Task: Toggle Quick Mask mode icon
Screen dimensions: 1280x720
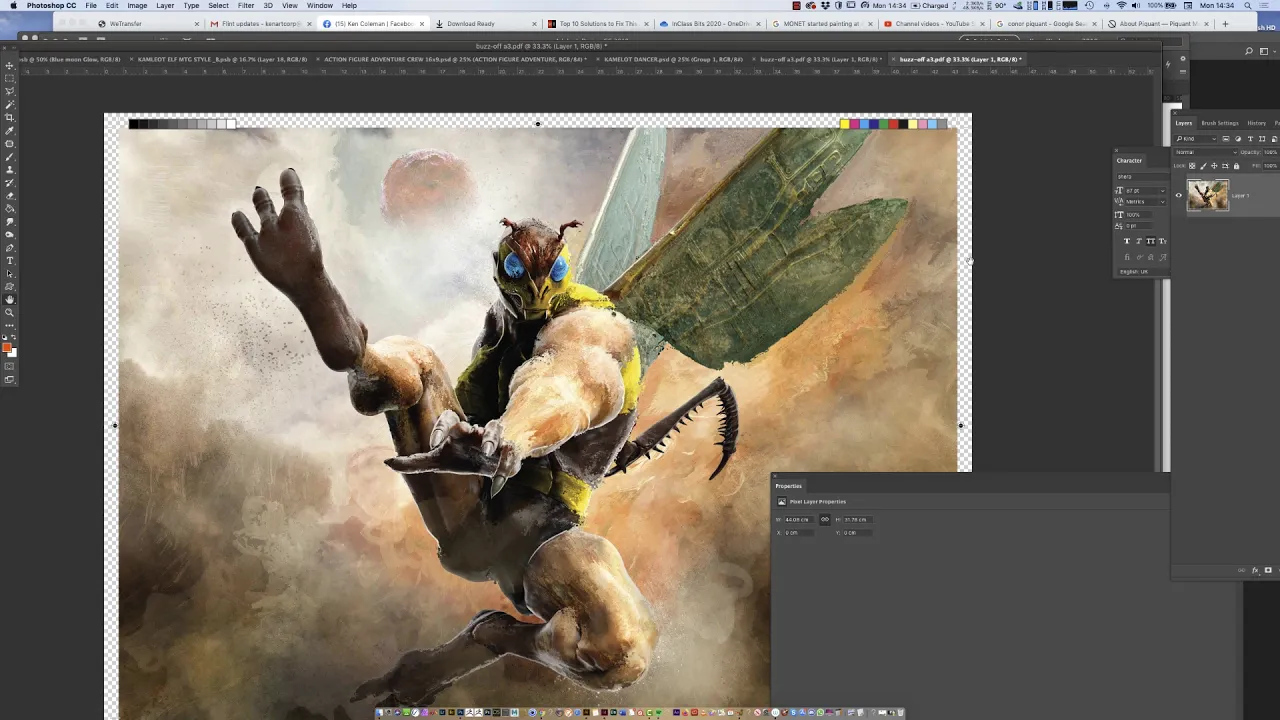Action: tap(10, 365)
